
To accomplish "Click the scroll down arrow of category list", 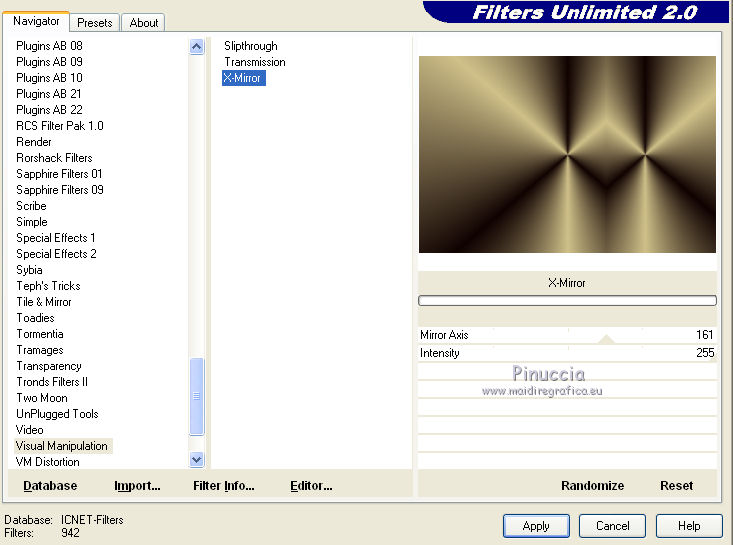I will (197, 460).
